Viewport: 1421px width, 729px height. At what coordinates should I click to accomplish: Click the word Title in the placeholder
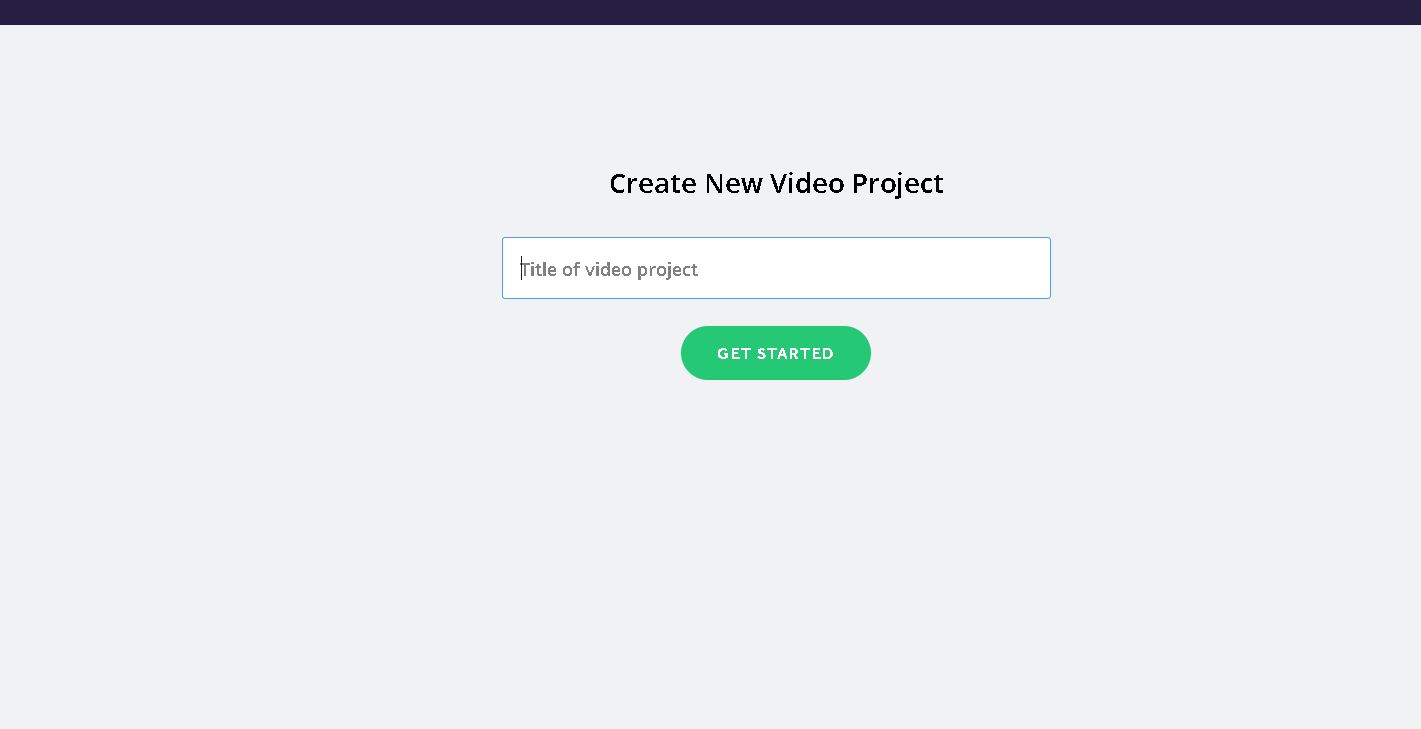[537, 269]
